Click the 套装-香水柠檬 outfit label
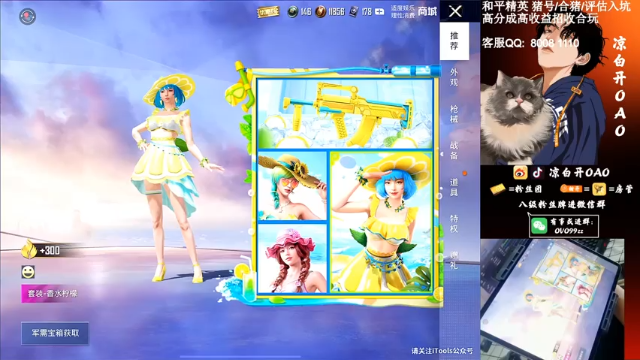The width and height of the screenshot is (640, 360). [52, 293]
